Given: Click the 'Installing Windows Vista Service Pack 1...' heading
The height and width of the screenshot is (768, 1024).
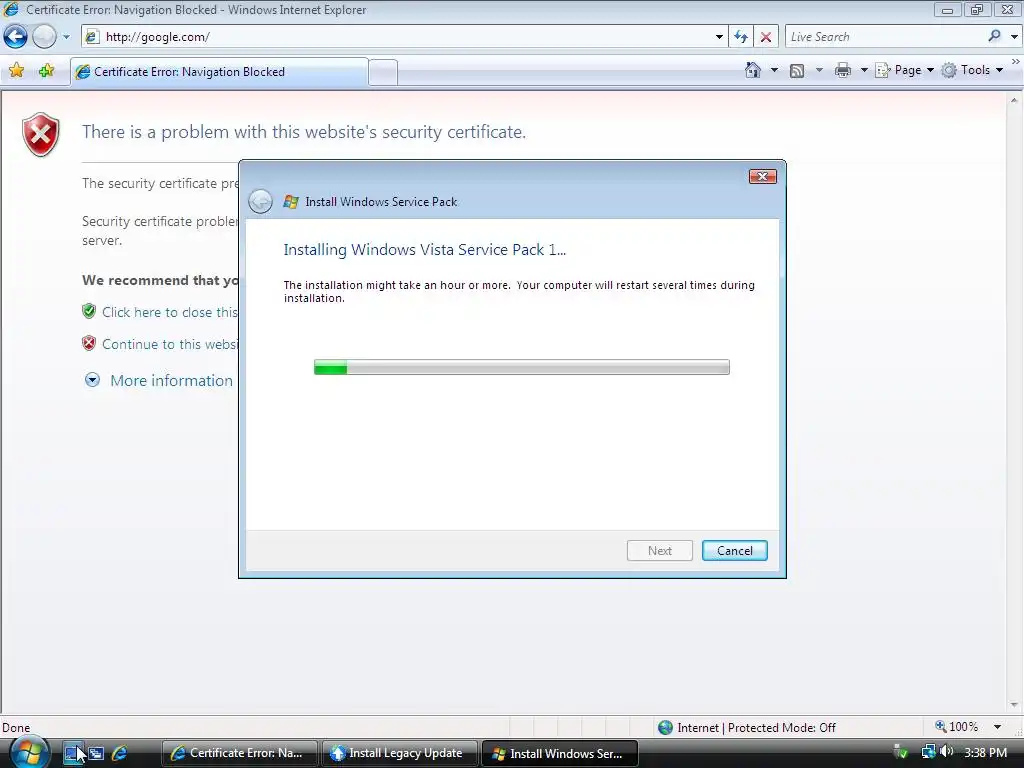Looking at the screenshot, I should [424, 249].
